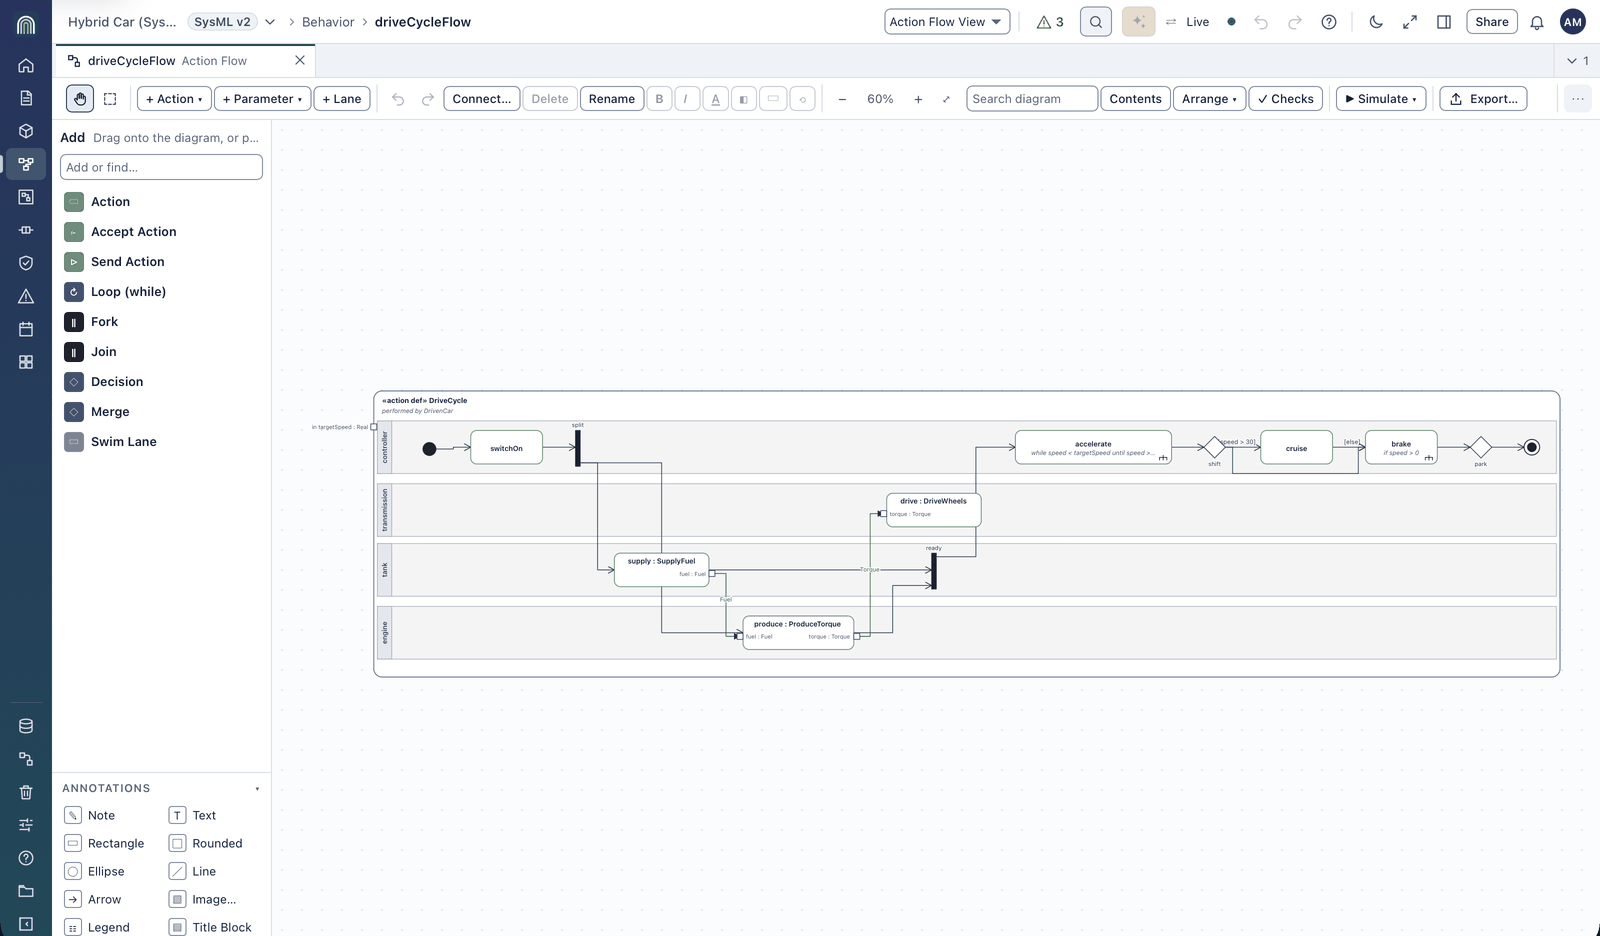Click the warnings triangle showing 3
1600x936 pixels.
click(x=1050, y=22)
